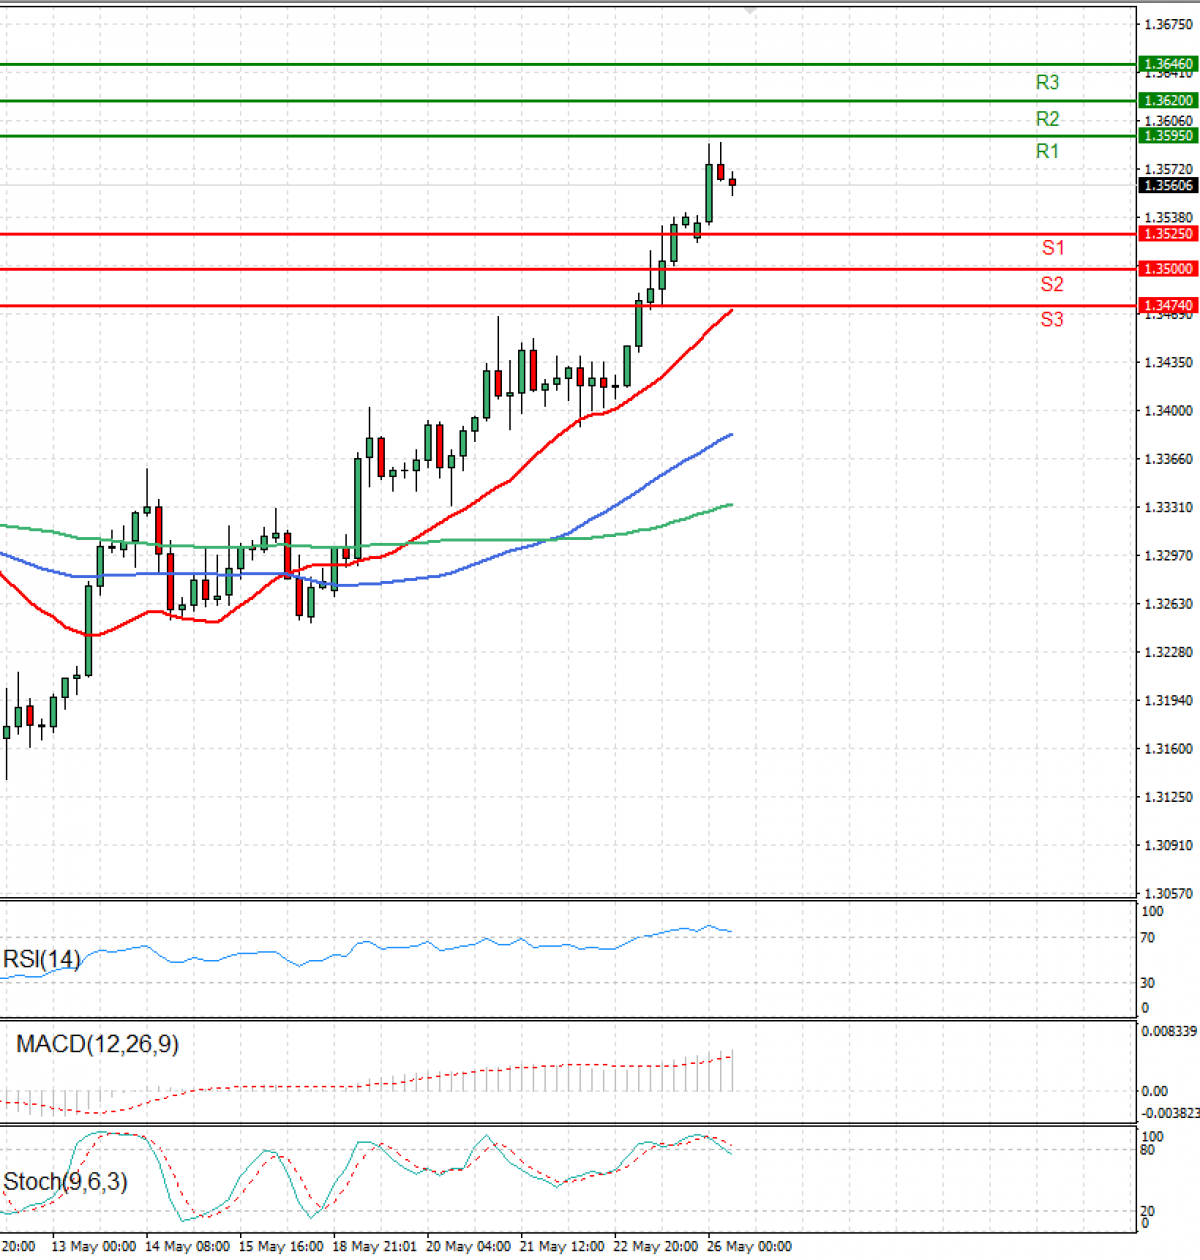Select the S2 support label

pyautogui.click(x=1052, y=284)
